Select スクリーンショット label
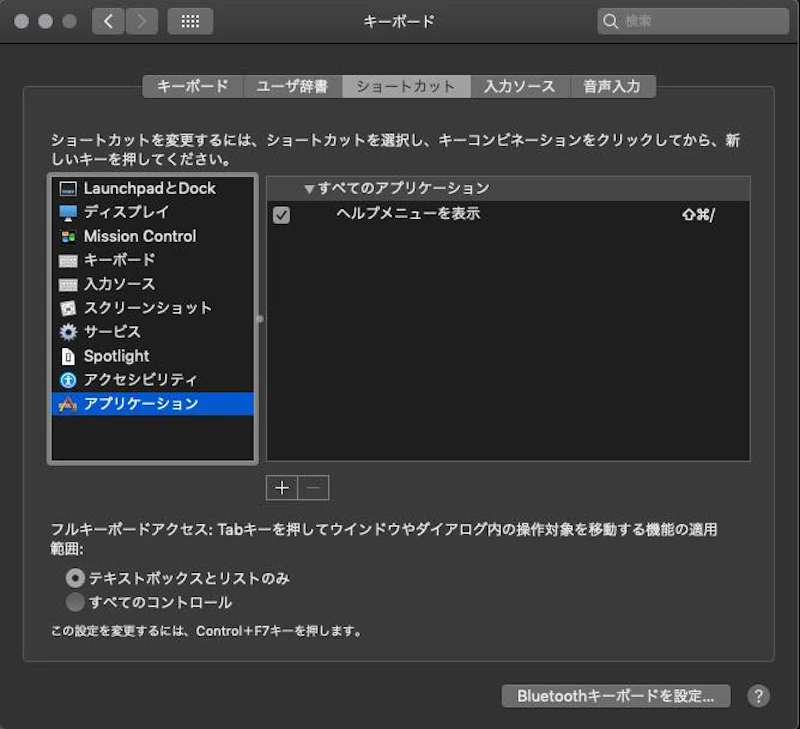 (147, 308)
